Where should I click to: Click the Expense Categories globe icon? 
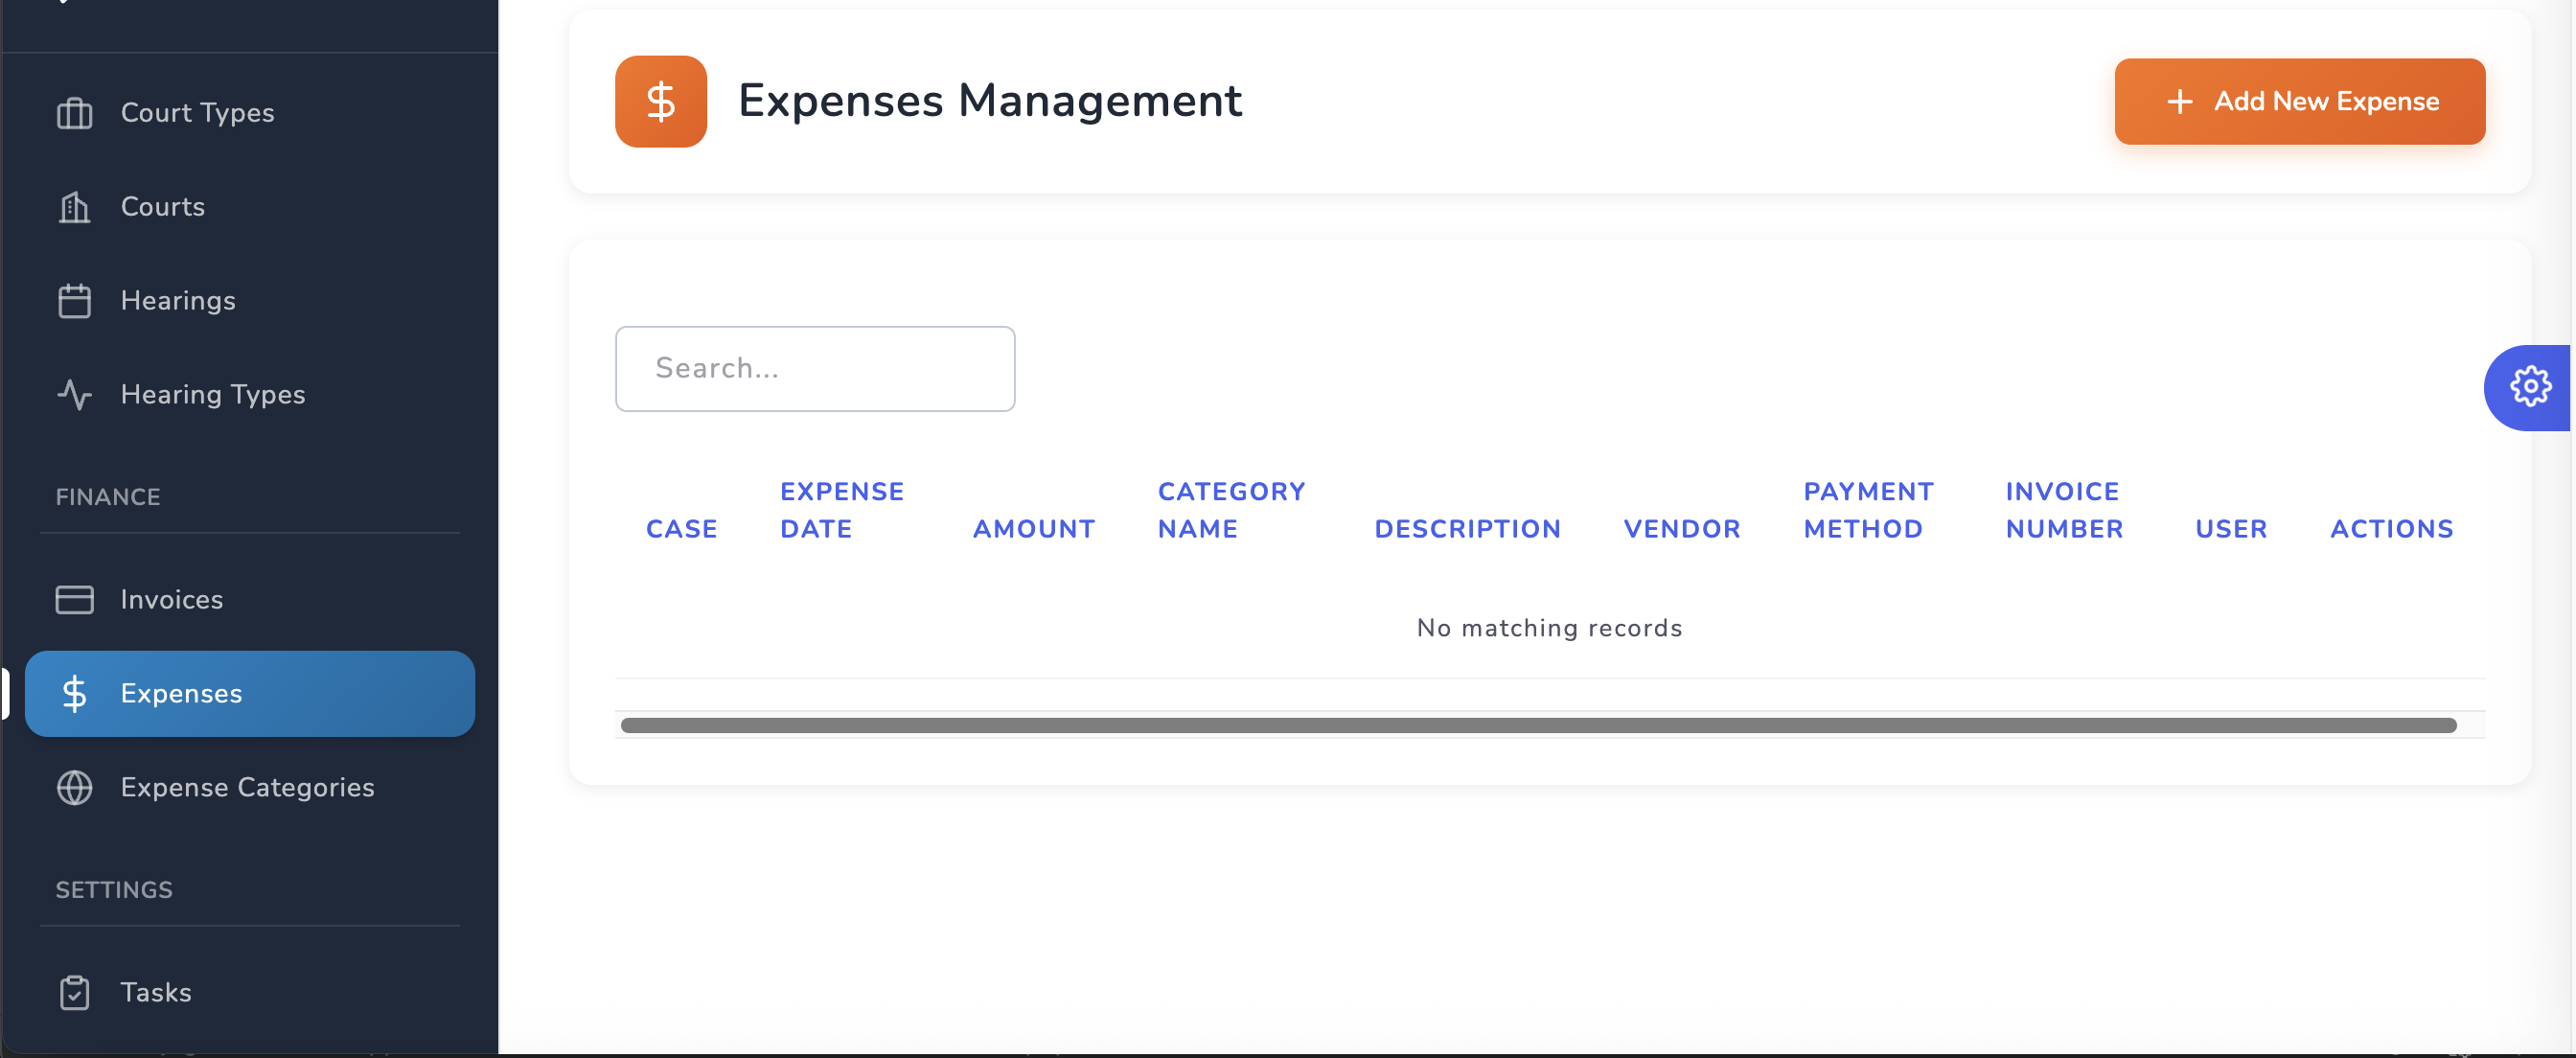click(x=74, y=787)
